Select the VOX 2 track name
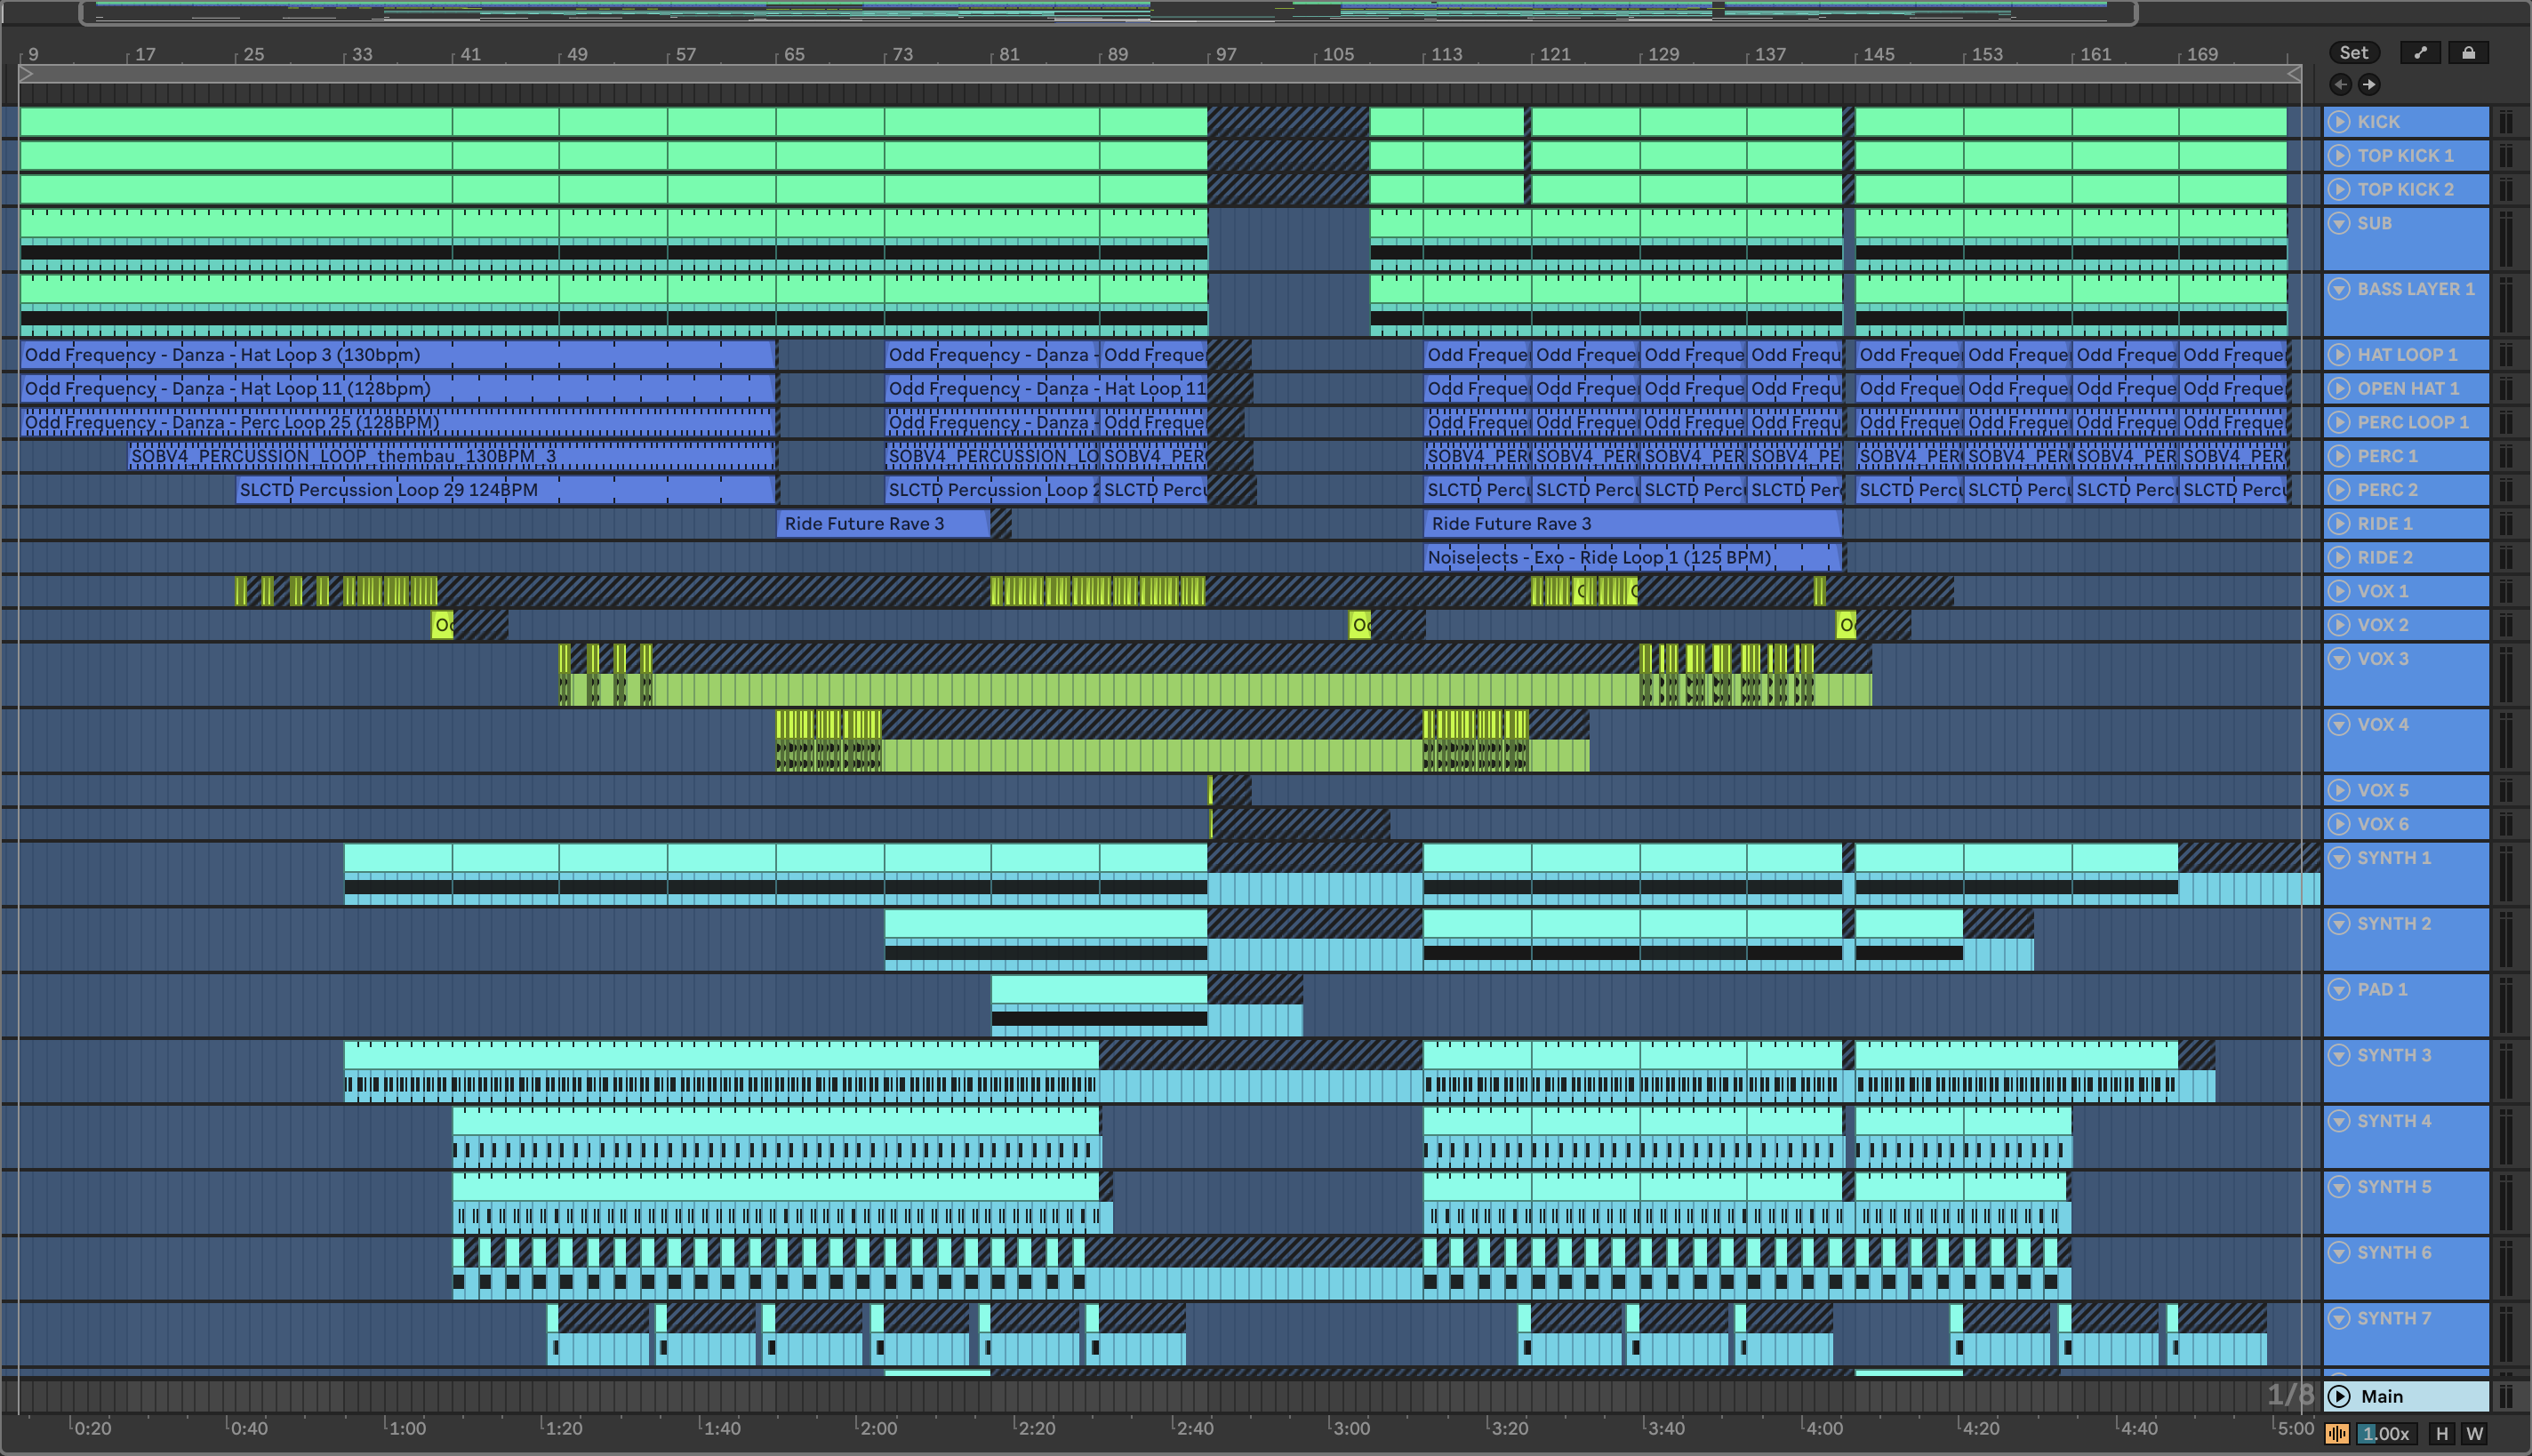 coord(2383,625)
